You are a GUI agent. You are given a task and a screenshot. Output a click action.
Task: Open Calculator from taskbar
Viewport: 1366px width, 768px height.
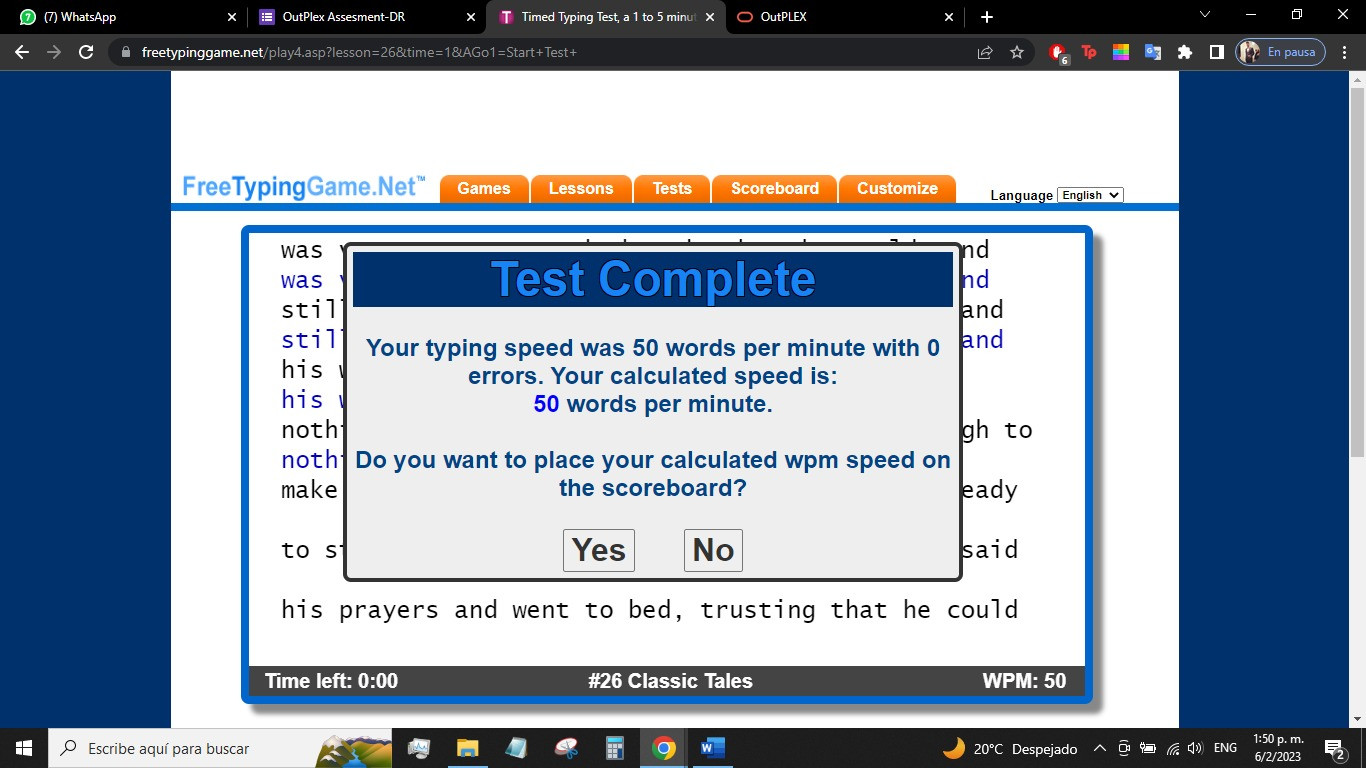[x=614, y=748]
